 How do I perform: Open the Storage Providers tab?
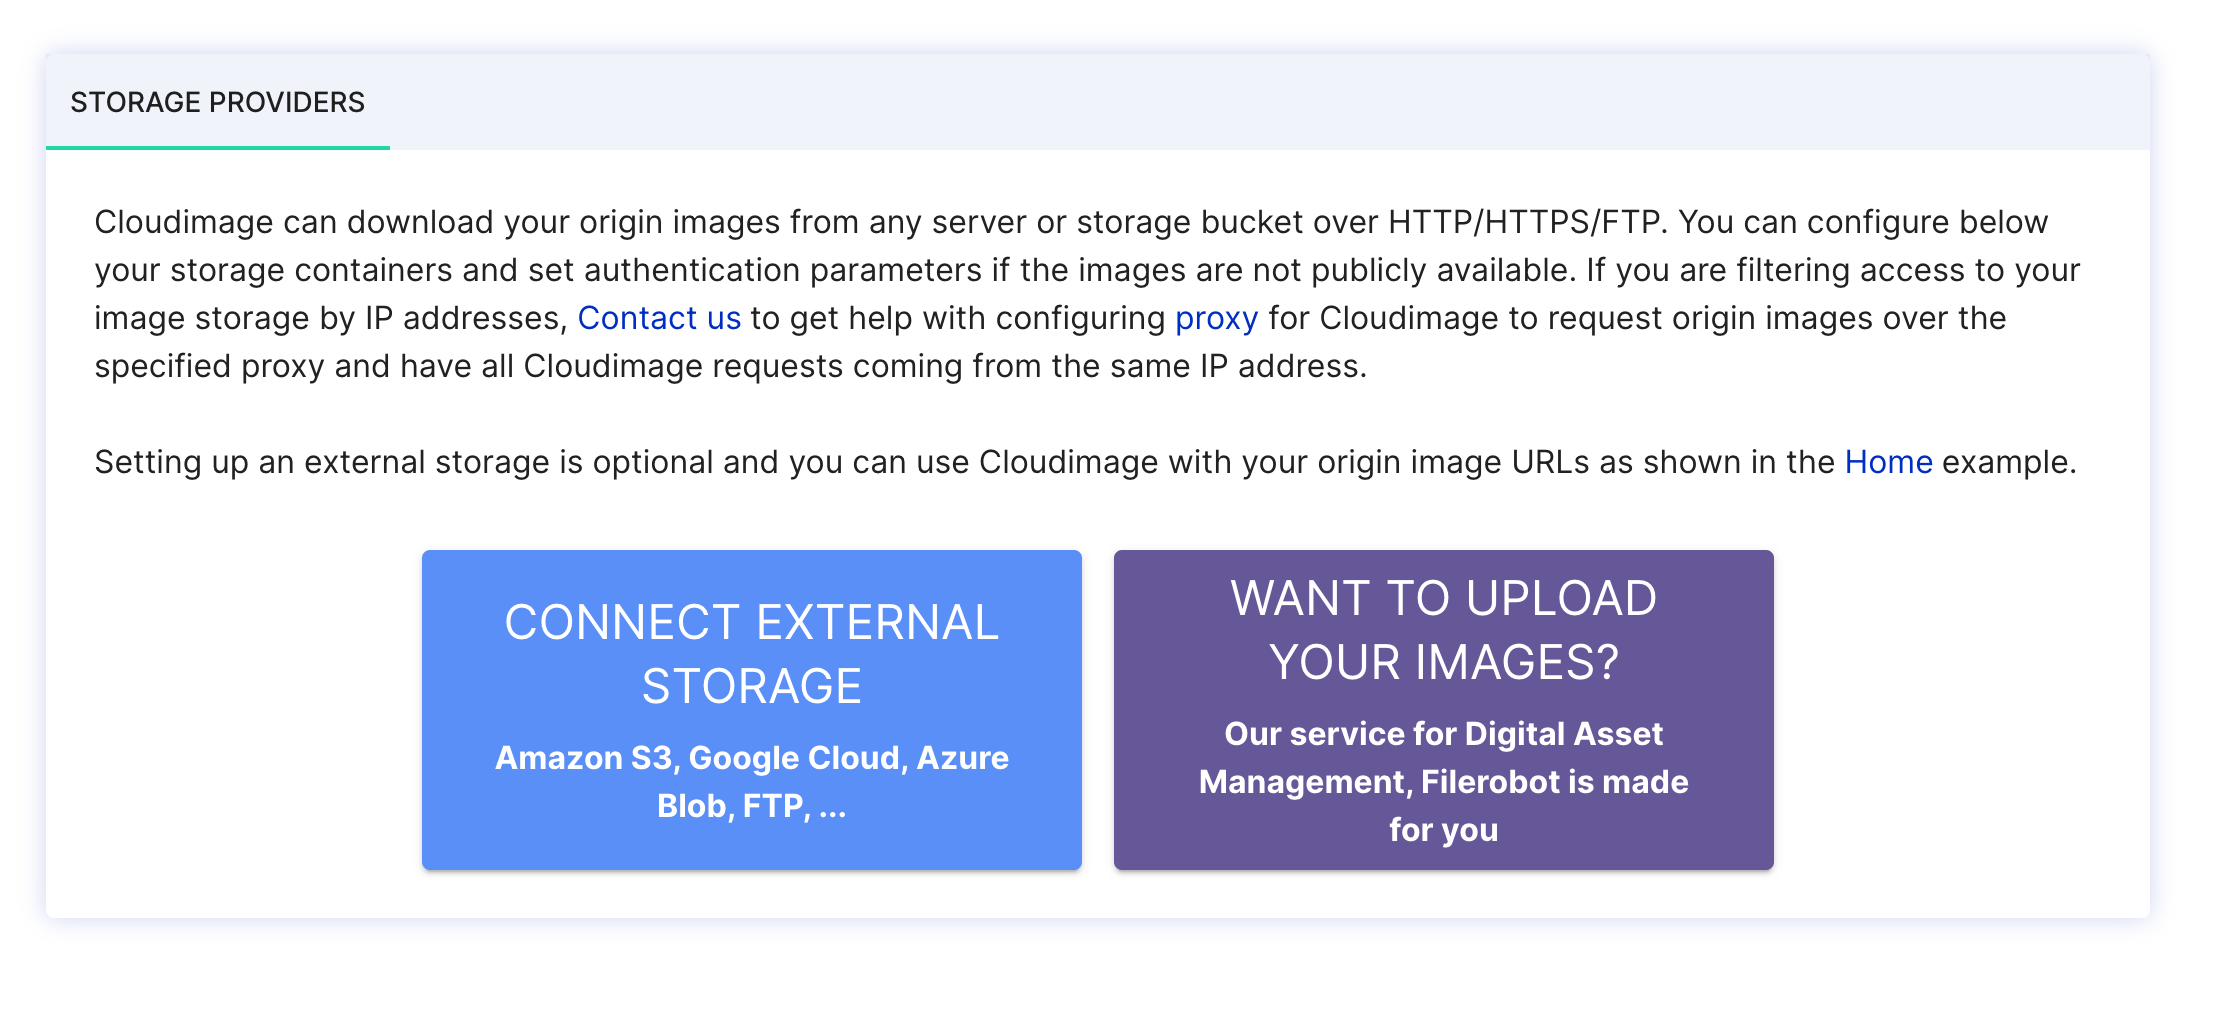point(217,102)
